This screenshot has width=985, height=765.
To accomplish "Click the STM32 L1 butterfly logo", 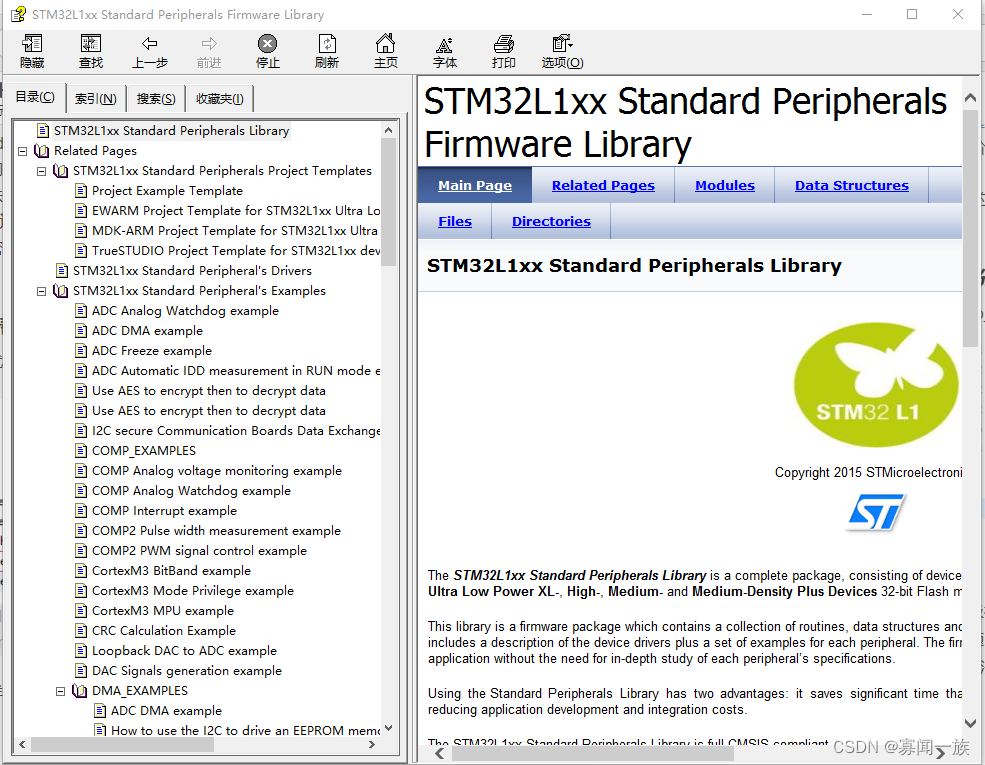I will [876, 384].
